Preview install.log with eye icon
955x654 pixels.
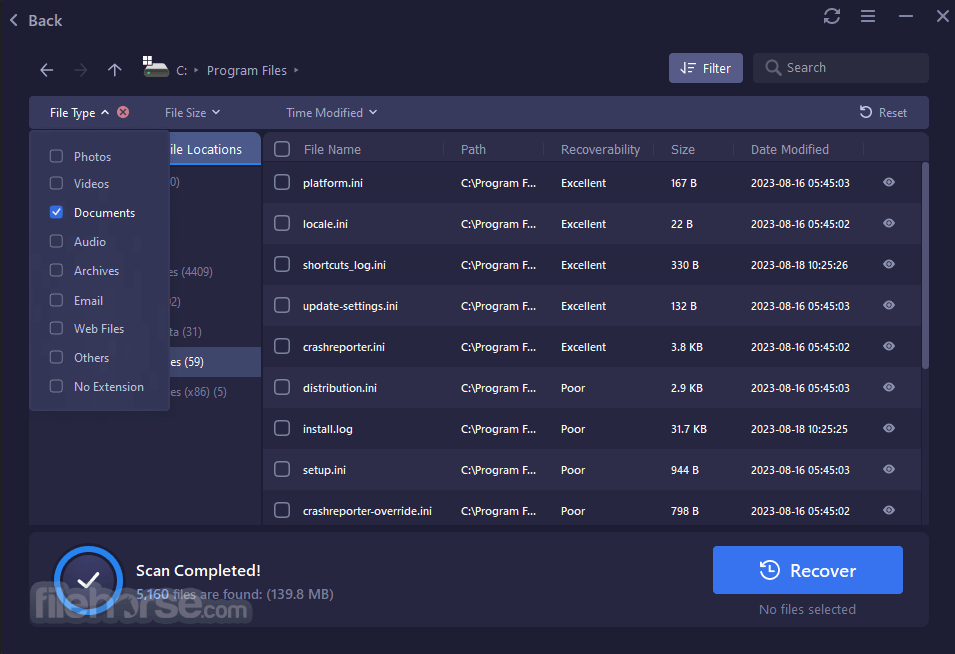pos(889,428)
